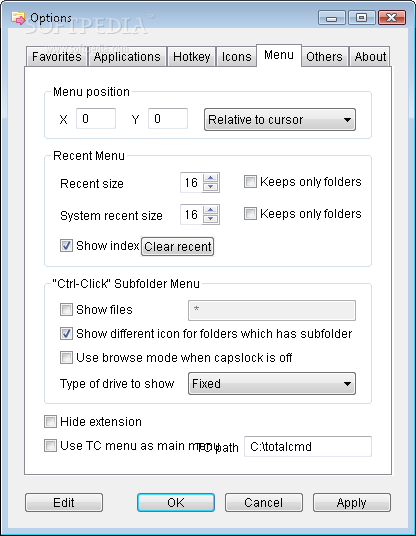Decrease System recent size down arrow
This screenshot has height=536, width=416.
click(211, 219)
